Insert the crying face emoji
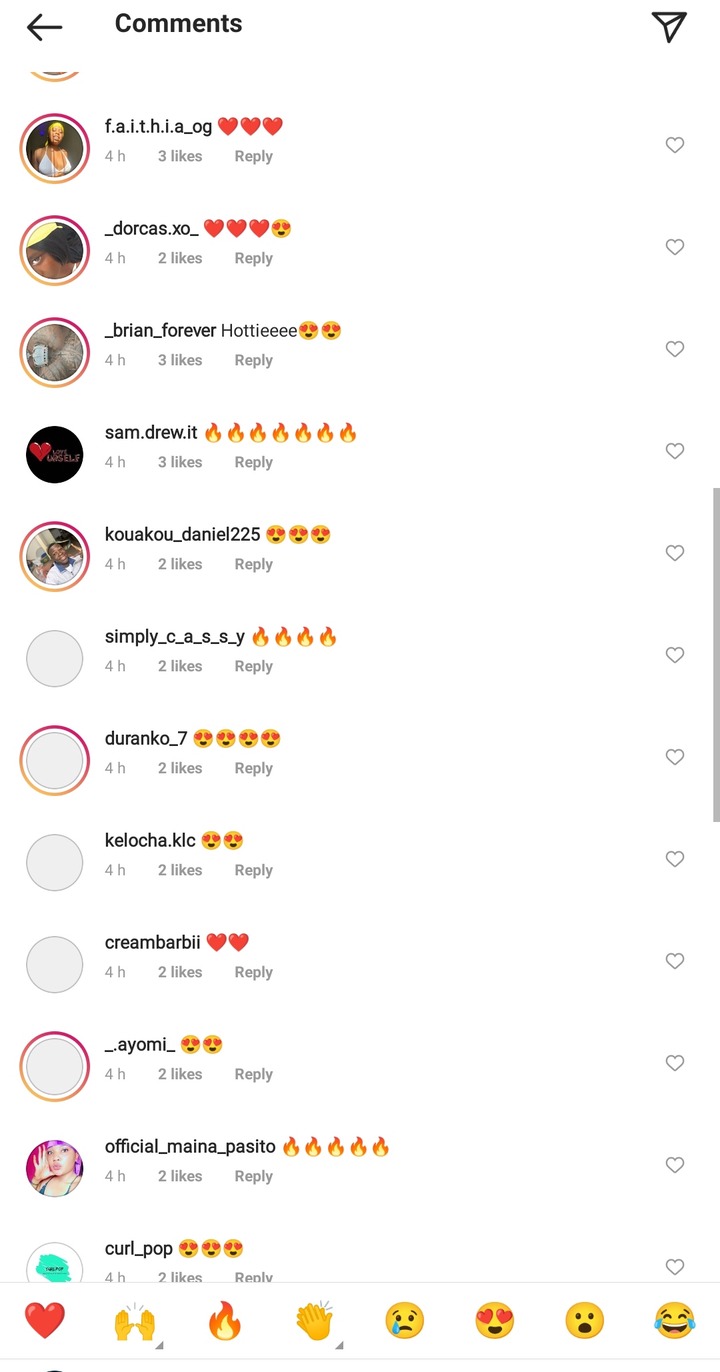The image size is (720, 1372). (x=405, y=1320)
